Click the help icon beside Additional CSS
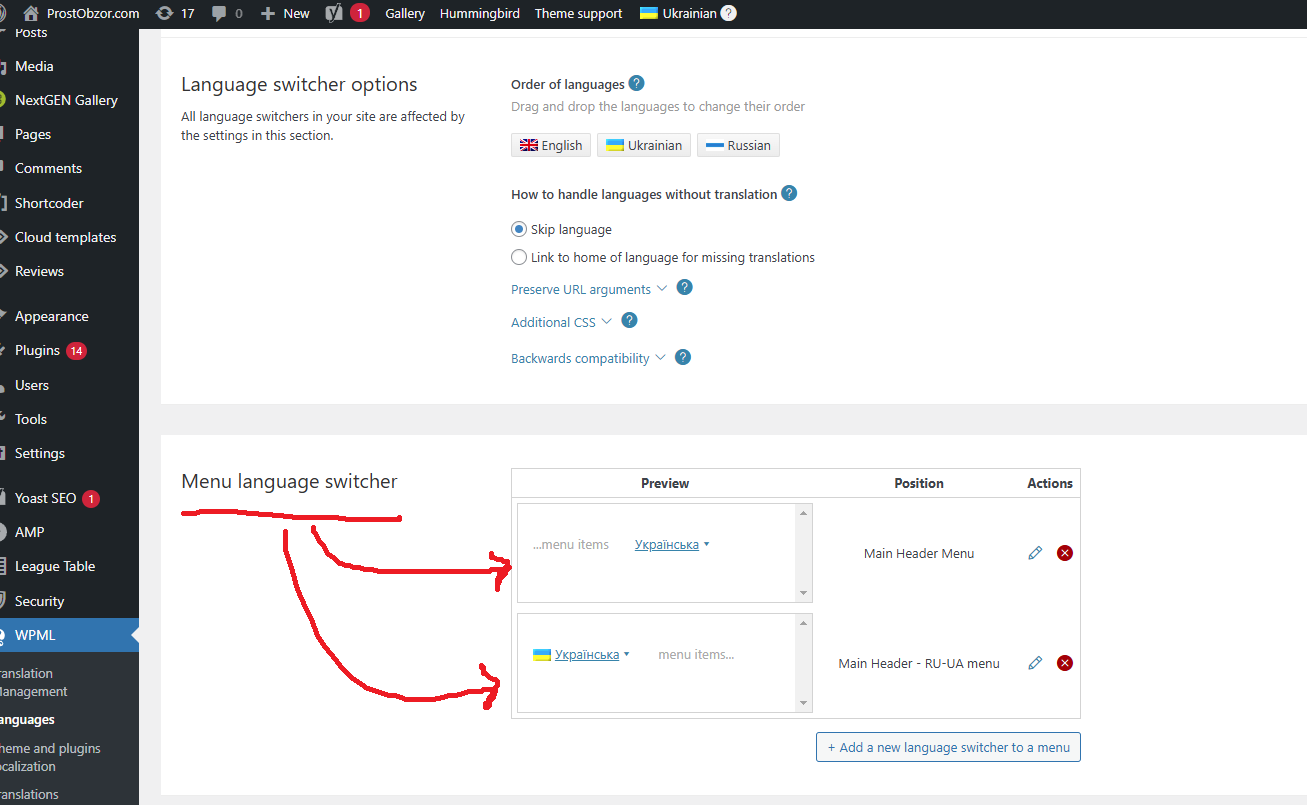 coord(629,320)
